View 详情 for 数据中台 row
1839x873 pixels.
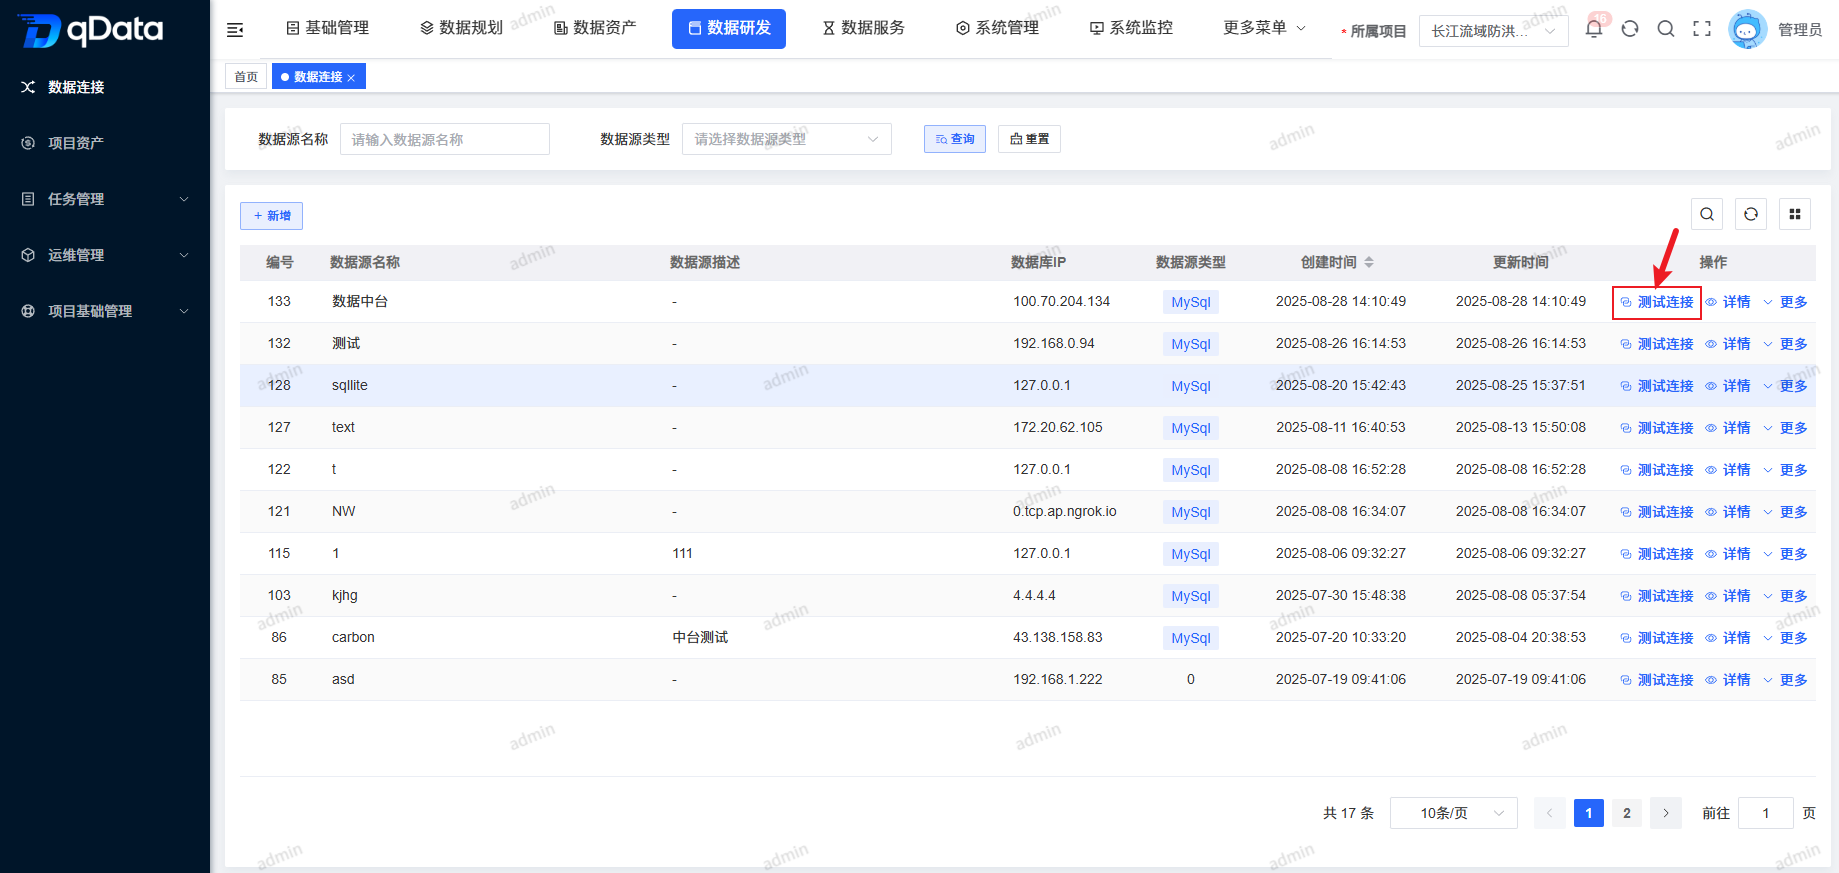pos(1728,302)
